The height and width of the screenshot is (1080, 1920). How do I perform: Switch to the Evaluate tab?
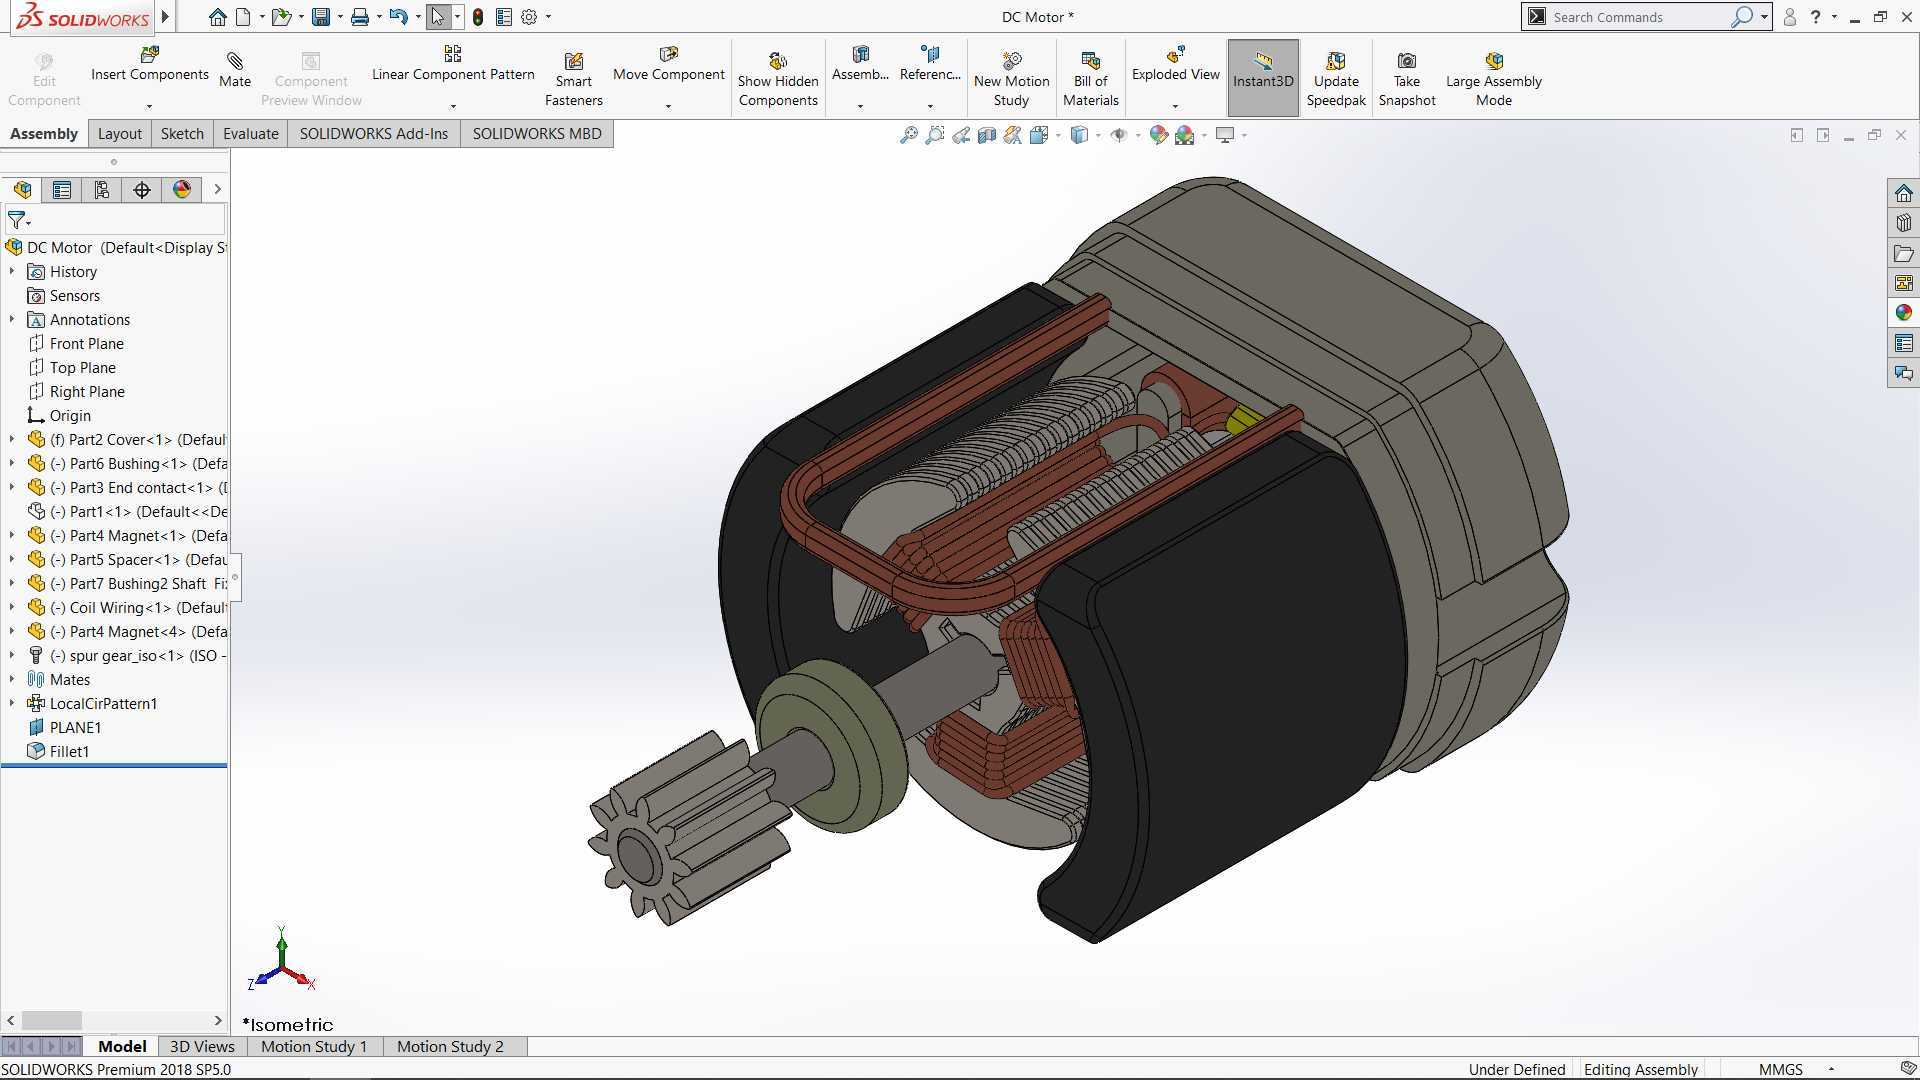pyautogui.click(x=250, y=134)
